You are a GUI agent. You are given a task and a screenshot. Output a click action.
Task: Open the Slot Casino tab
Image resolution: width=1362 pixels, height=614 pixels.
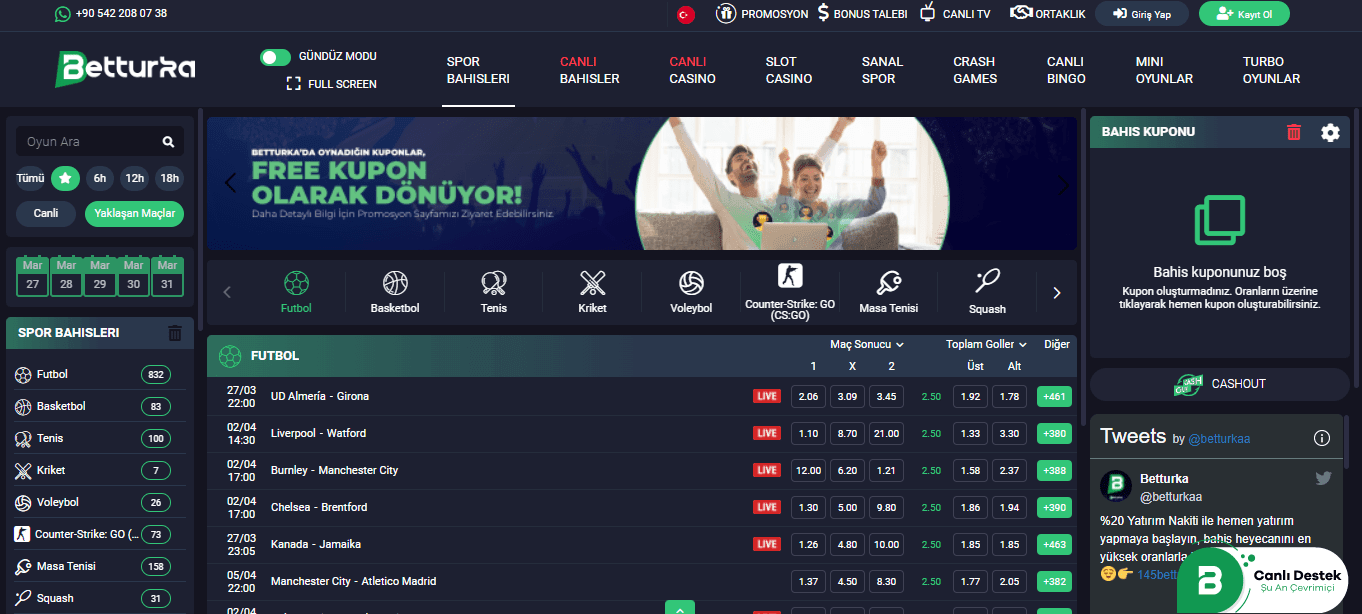point(789,70)
